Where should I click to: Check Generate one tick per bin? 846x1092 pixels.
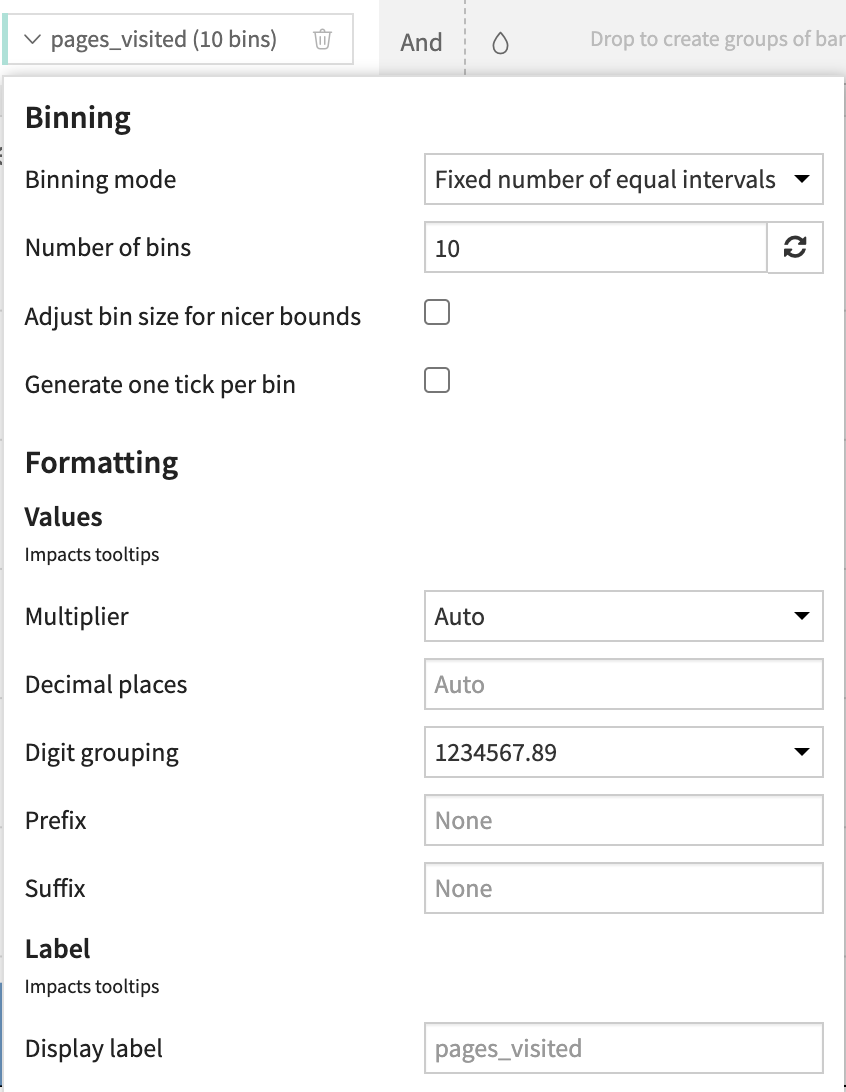tap(437, 381)
